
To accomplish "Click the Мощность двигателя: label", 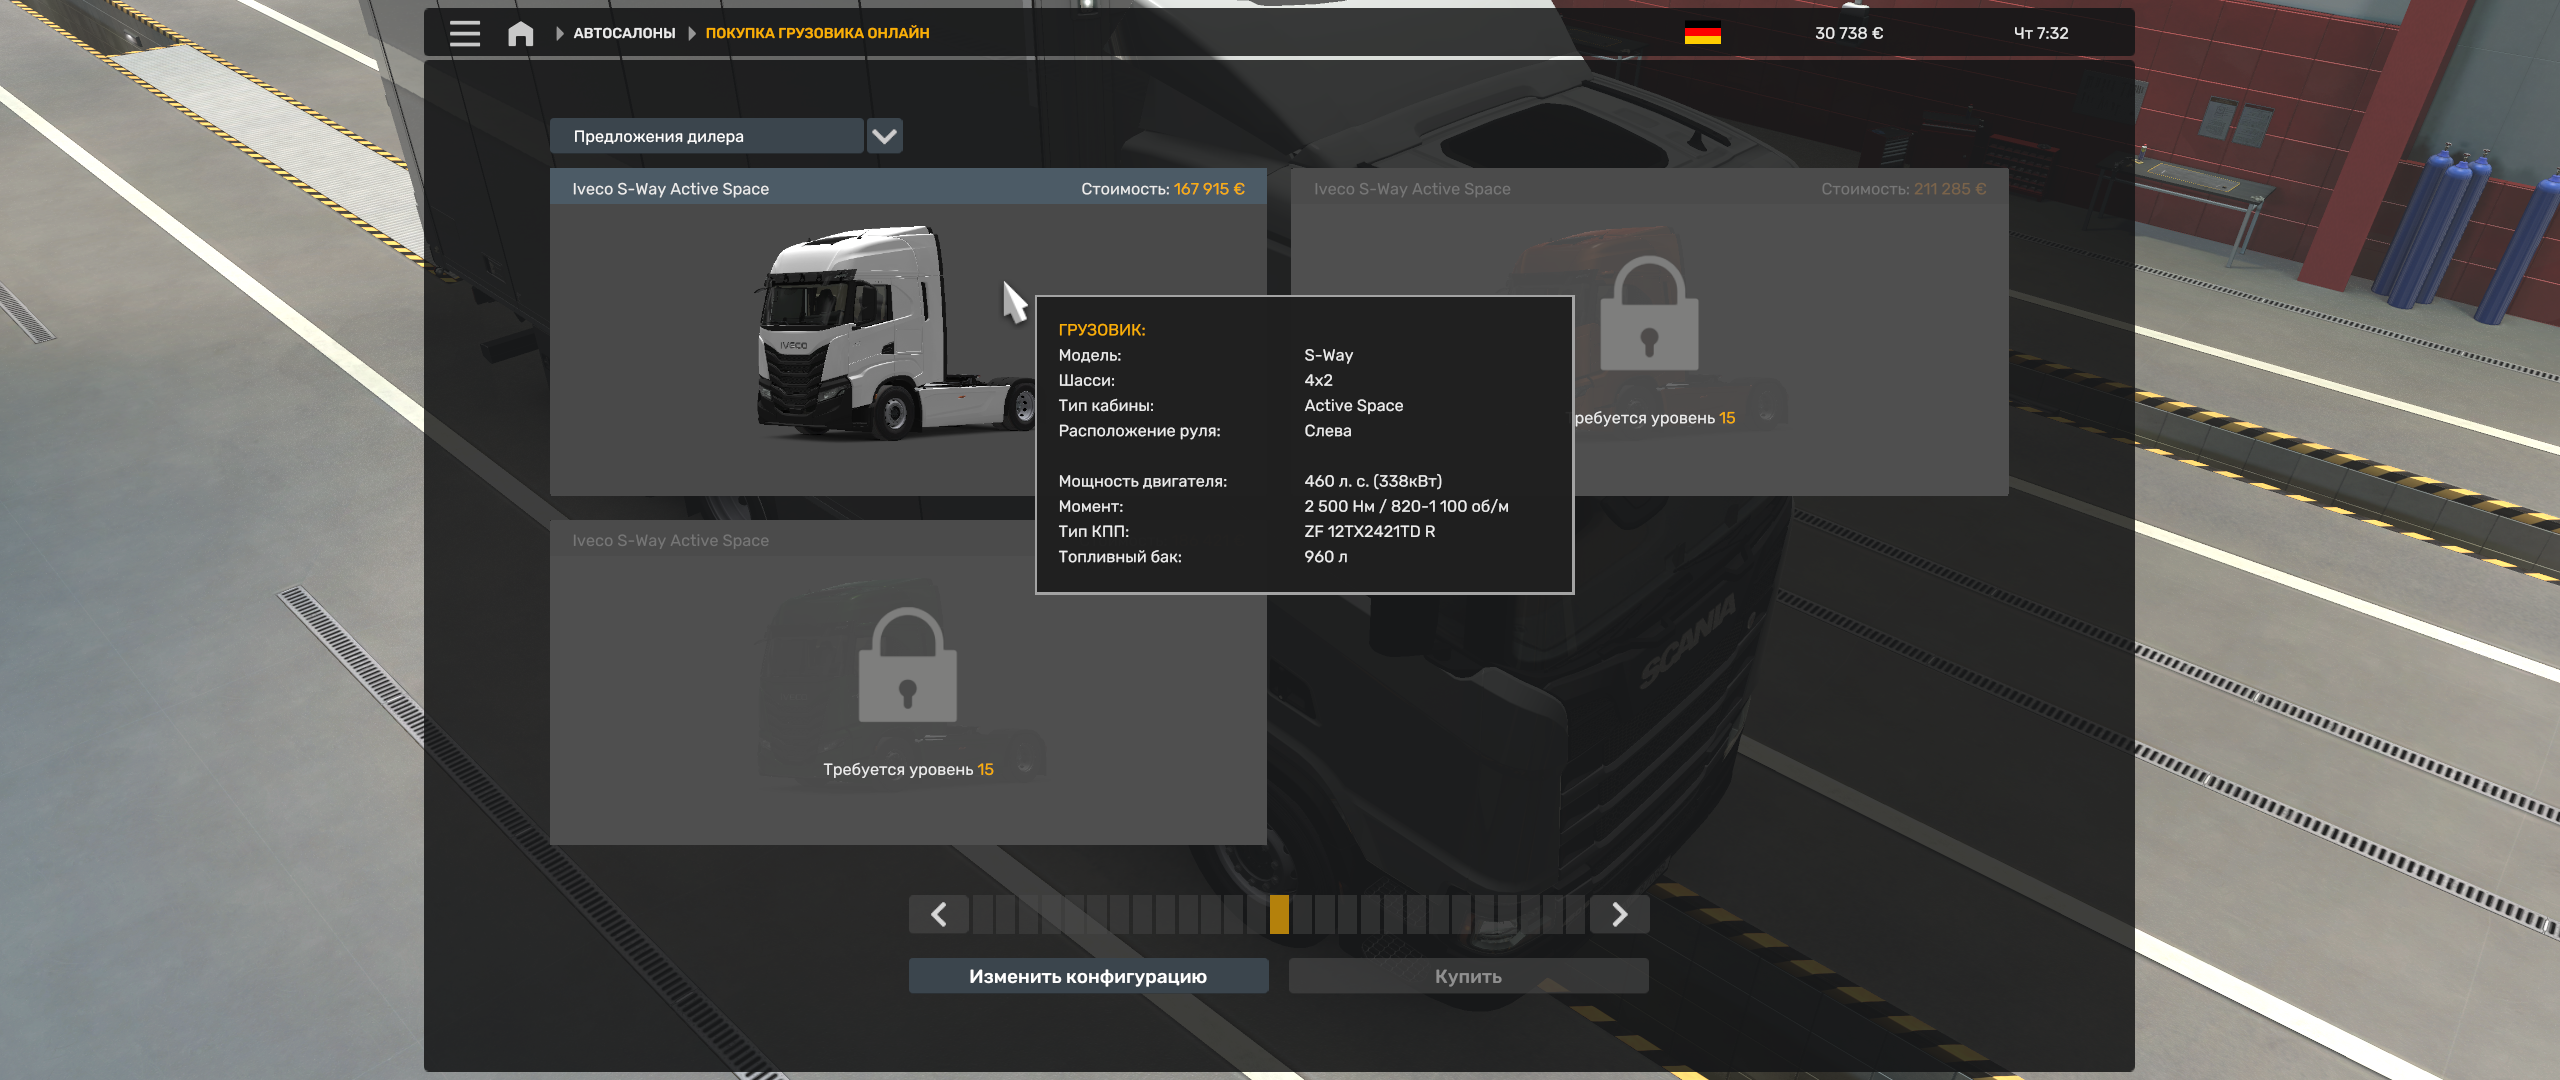I will (1142, 481).
